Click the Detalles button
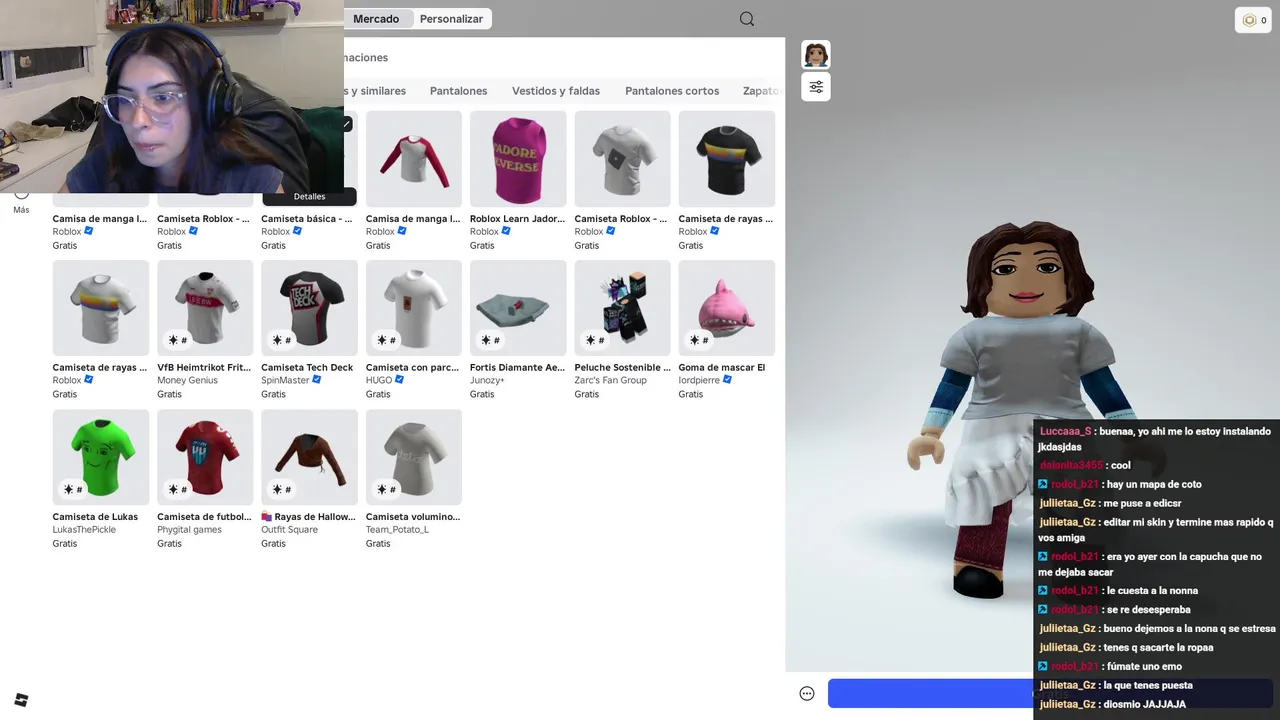This screenshot has height=720, width=1280. (309, 197)
